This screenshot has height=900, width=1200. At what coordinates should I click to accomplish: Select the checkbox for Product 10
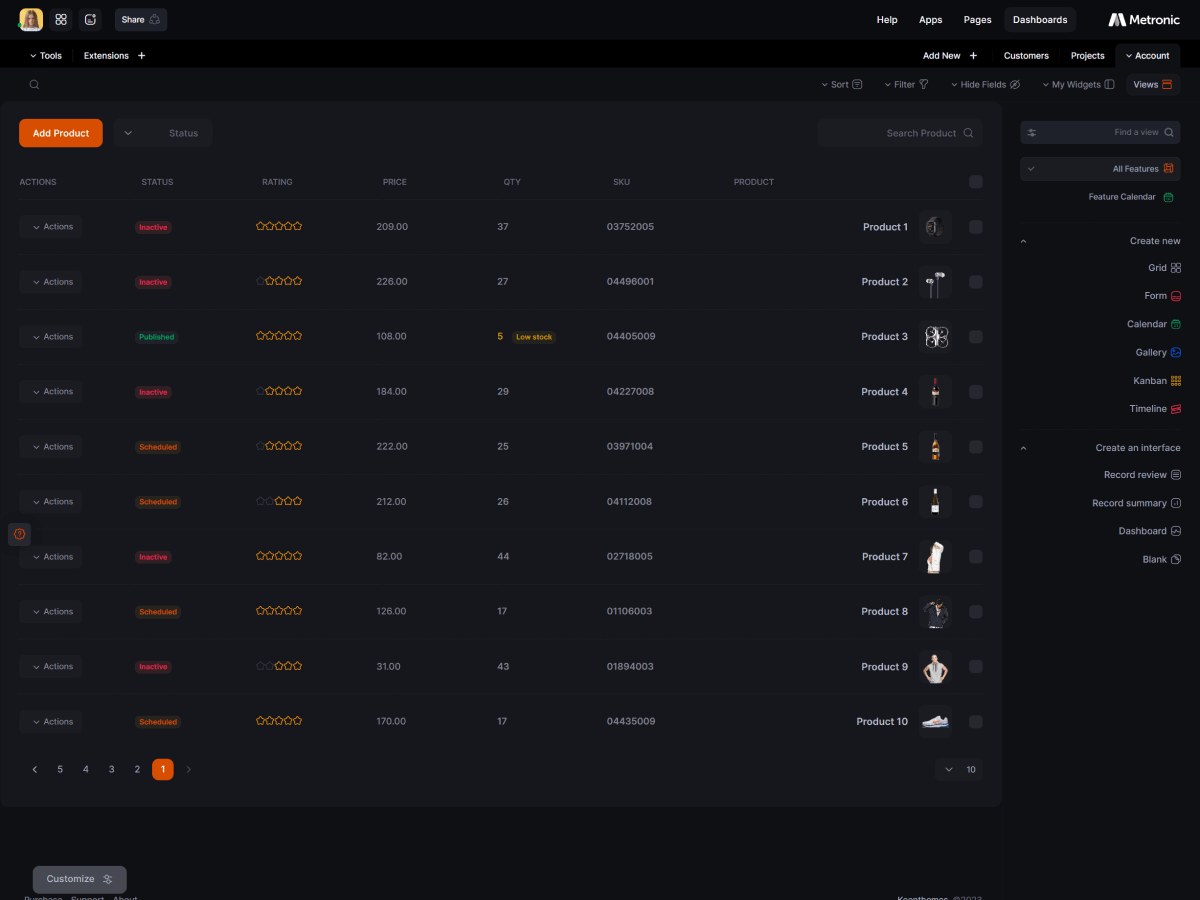tap(976, 722)
